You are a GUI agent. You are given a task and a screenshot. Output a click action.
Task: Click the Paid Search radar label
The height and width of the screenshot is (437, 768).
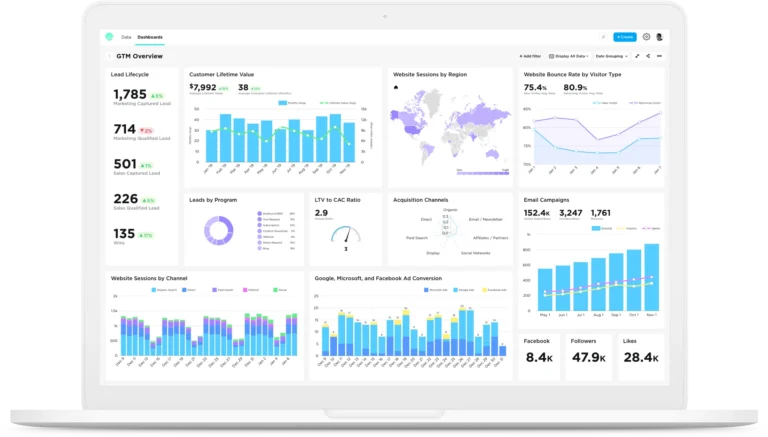[417, 238]
